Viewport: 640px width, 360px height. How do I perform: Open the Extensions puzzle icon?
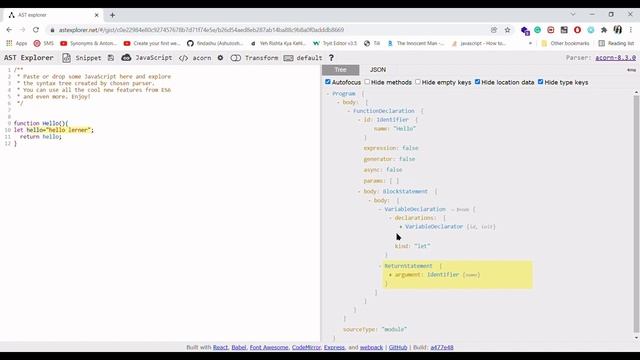click(x=604, y=30)
